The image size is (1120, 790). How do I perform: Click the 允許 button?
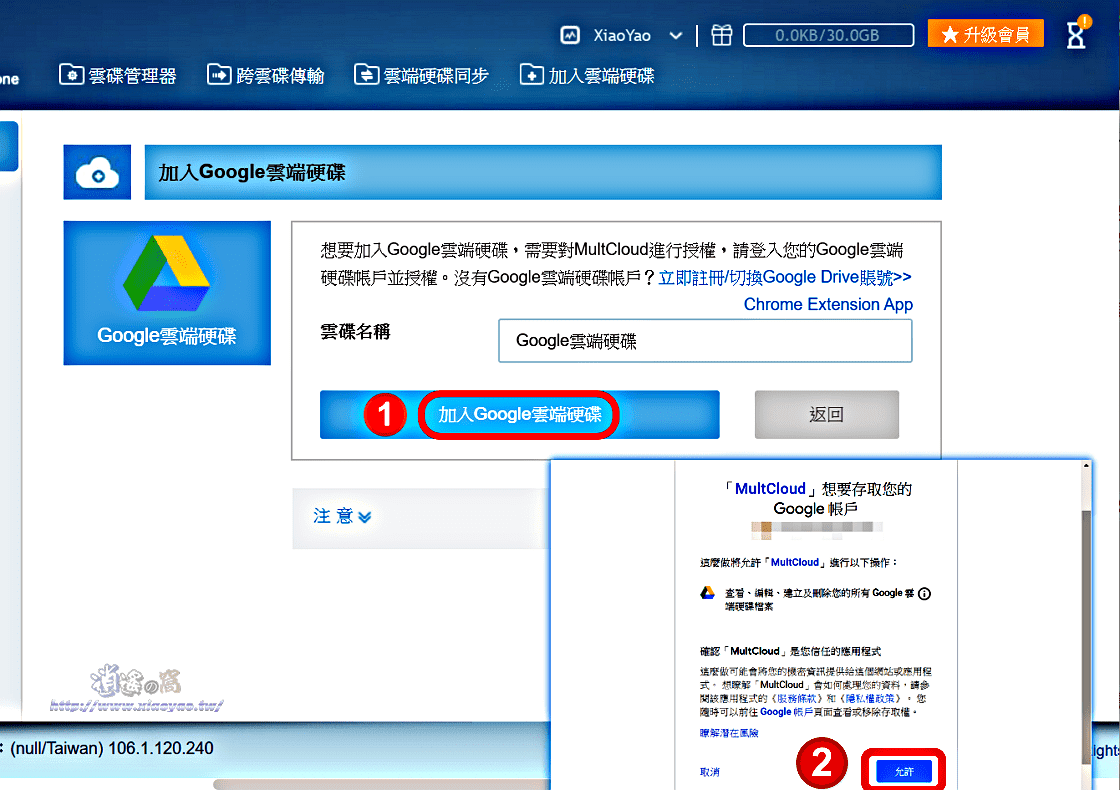point(904,771)
